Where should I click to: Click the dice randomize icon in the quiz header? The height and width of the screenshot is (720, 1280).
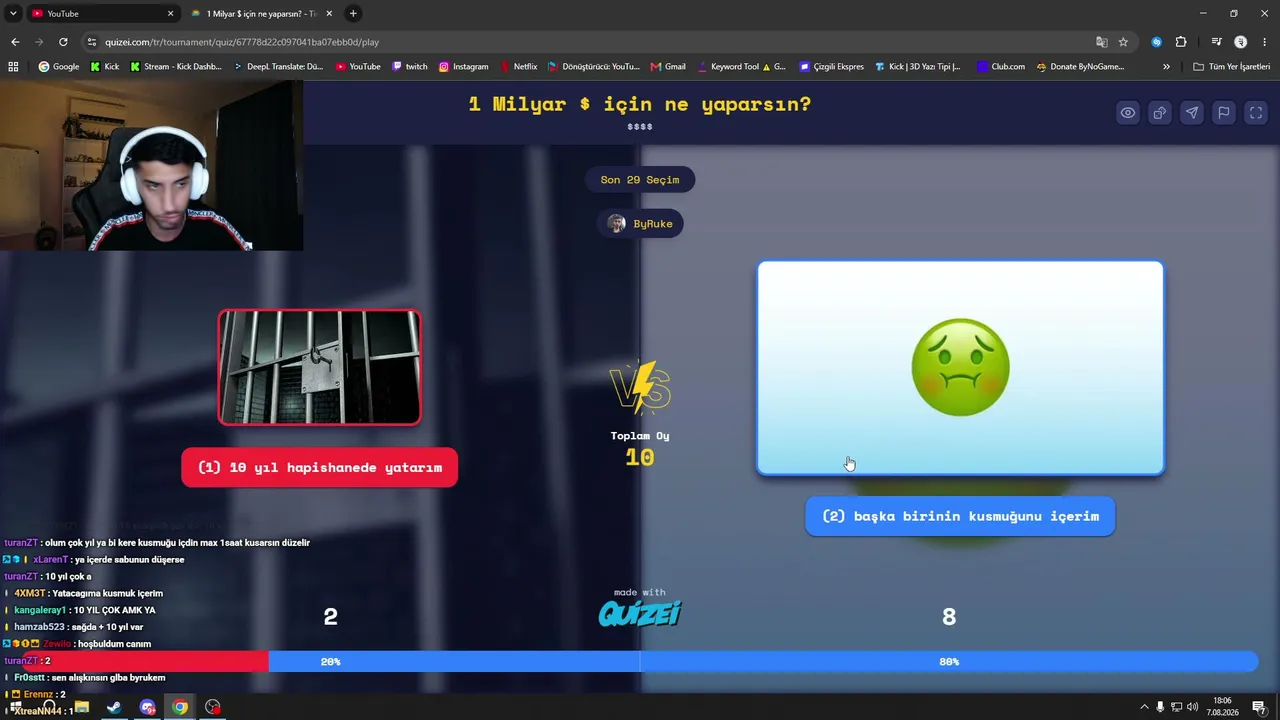[1159, 113]
